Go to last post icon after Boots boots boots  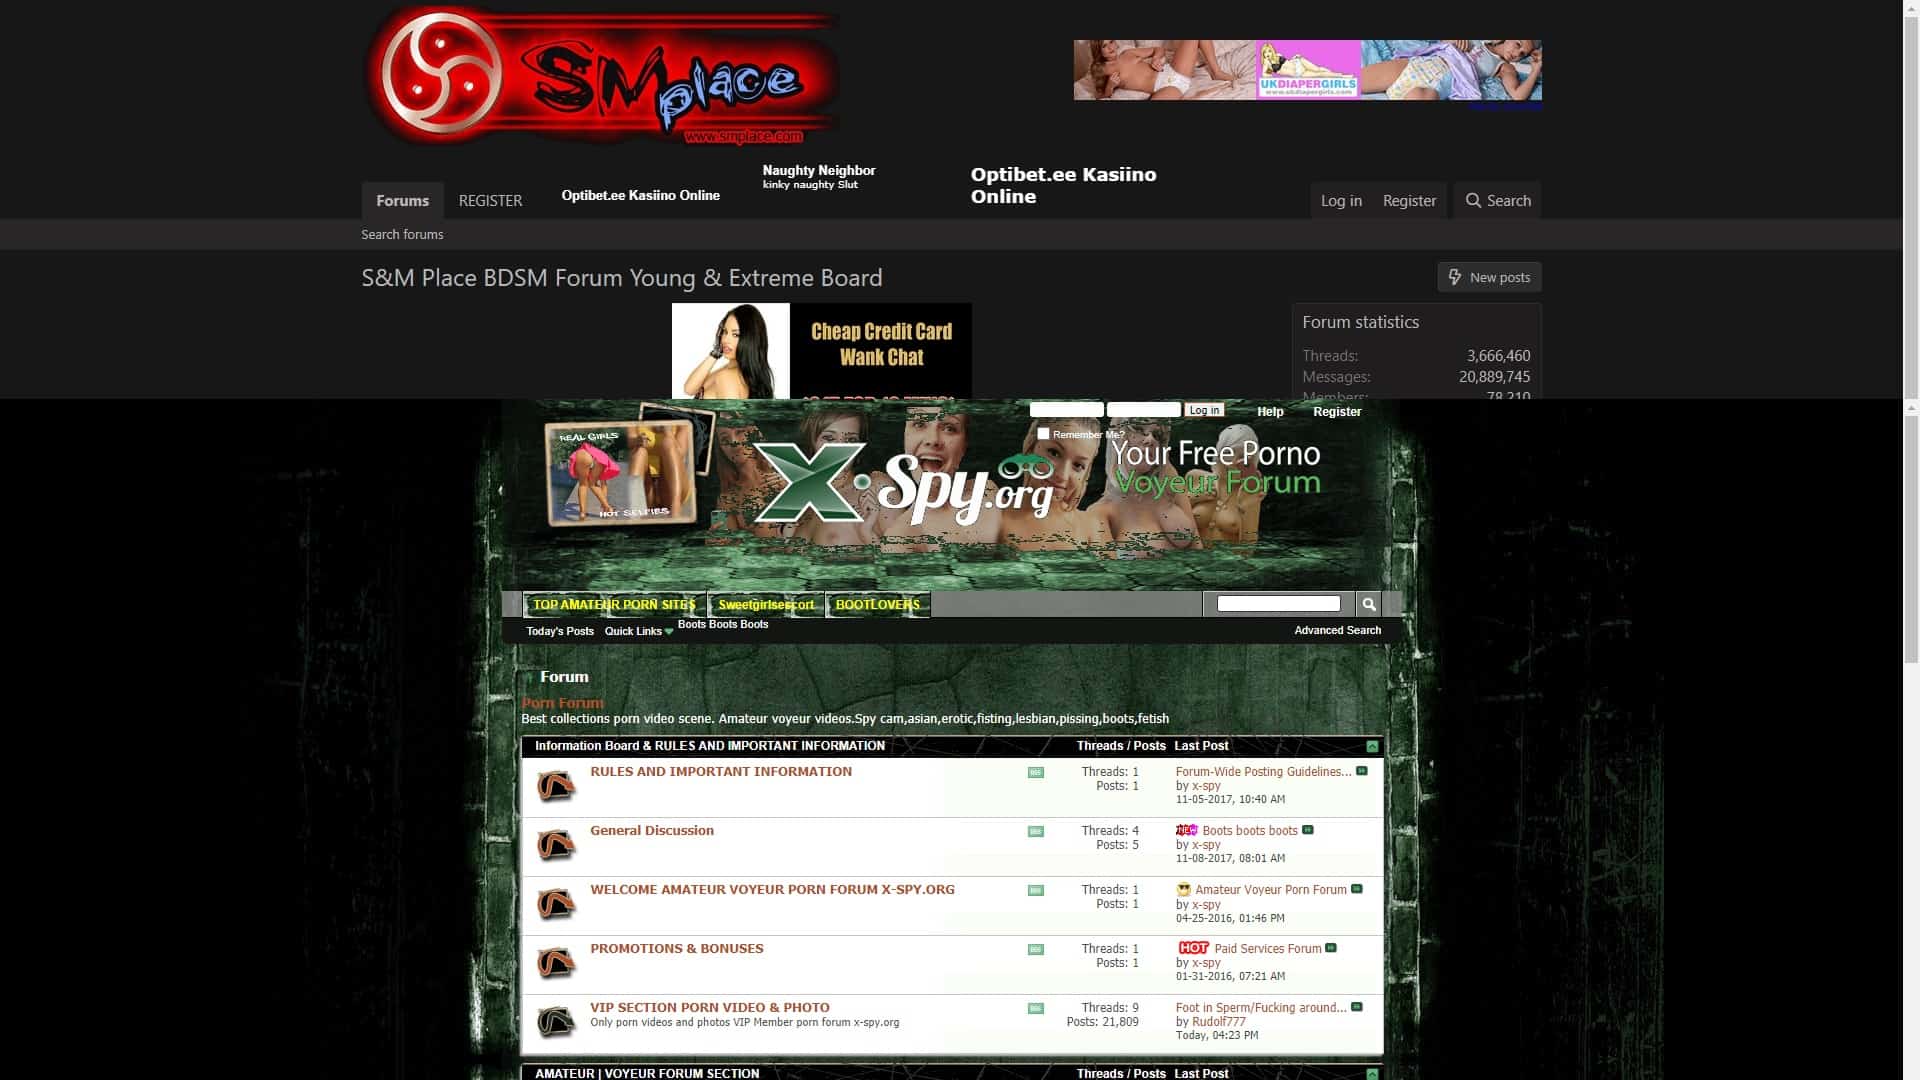[1307, 830]
